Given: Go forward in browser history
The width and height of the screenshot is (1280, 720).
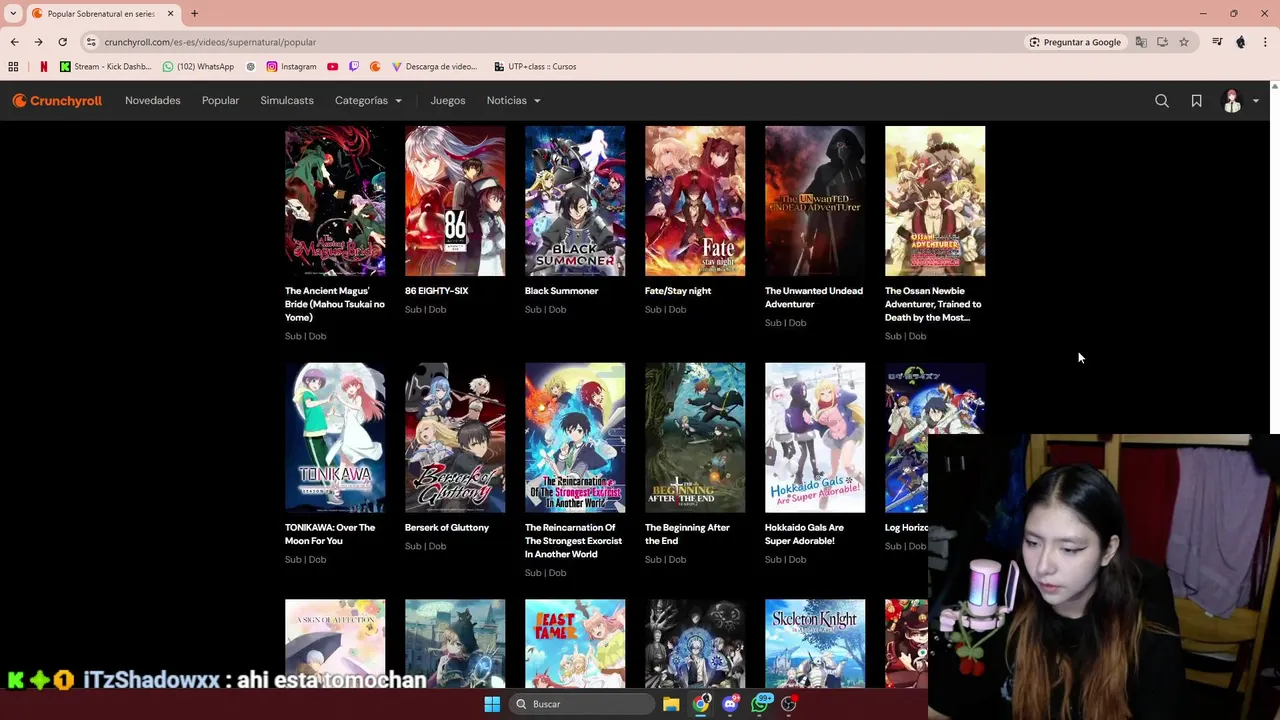Looking at the screenshot, I should coord(38,42).
